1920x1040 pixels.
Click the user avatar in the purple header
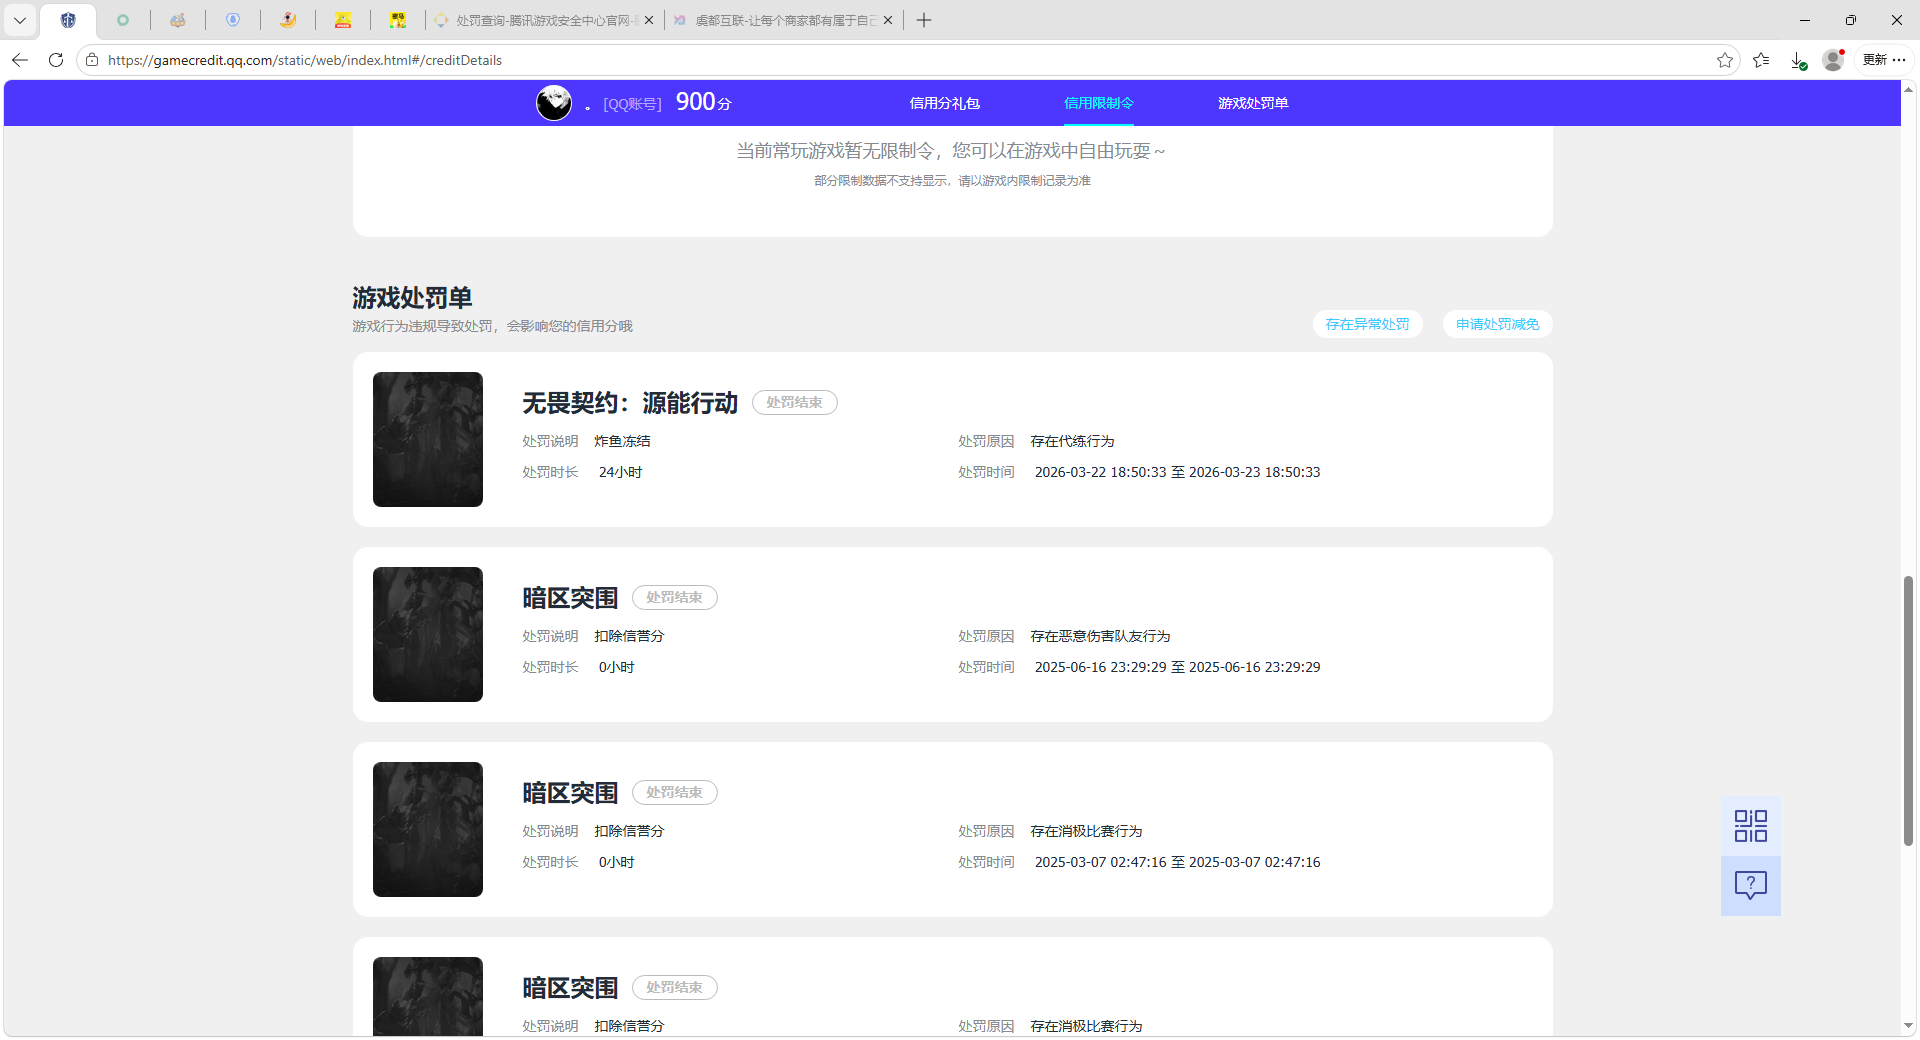(x=554, y=103)
